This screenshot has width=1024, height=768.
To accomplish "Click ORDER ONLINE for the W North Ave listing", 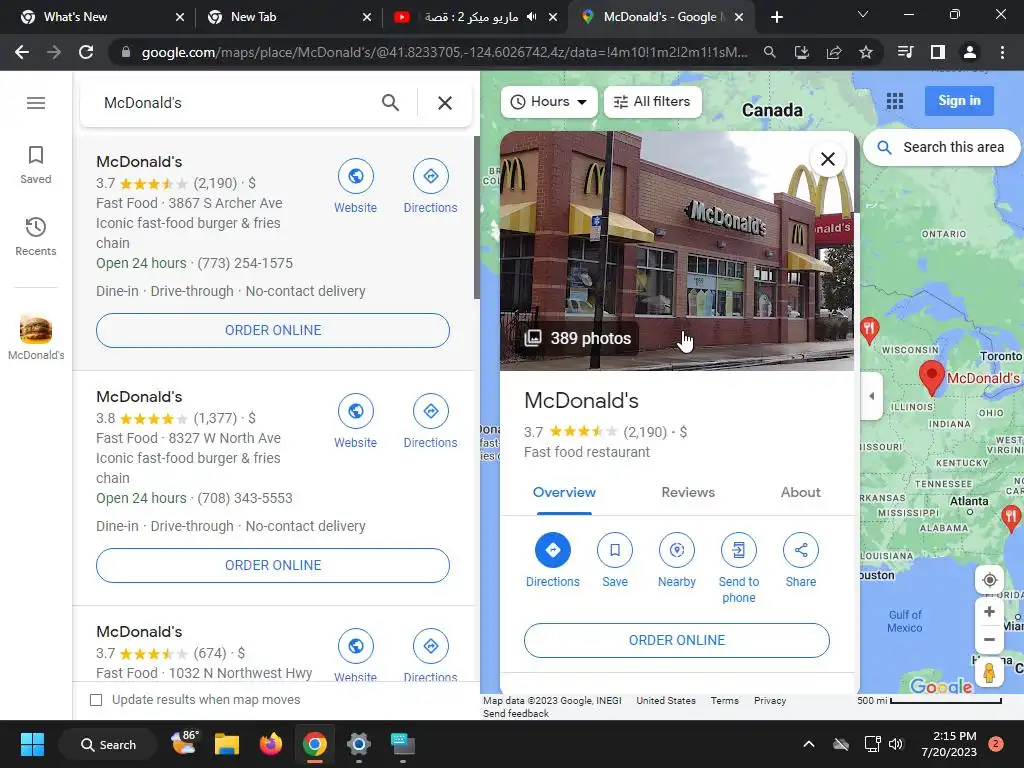I will click(x=273, y=566).
